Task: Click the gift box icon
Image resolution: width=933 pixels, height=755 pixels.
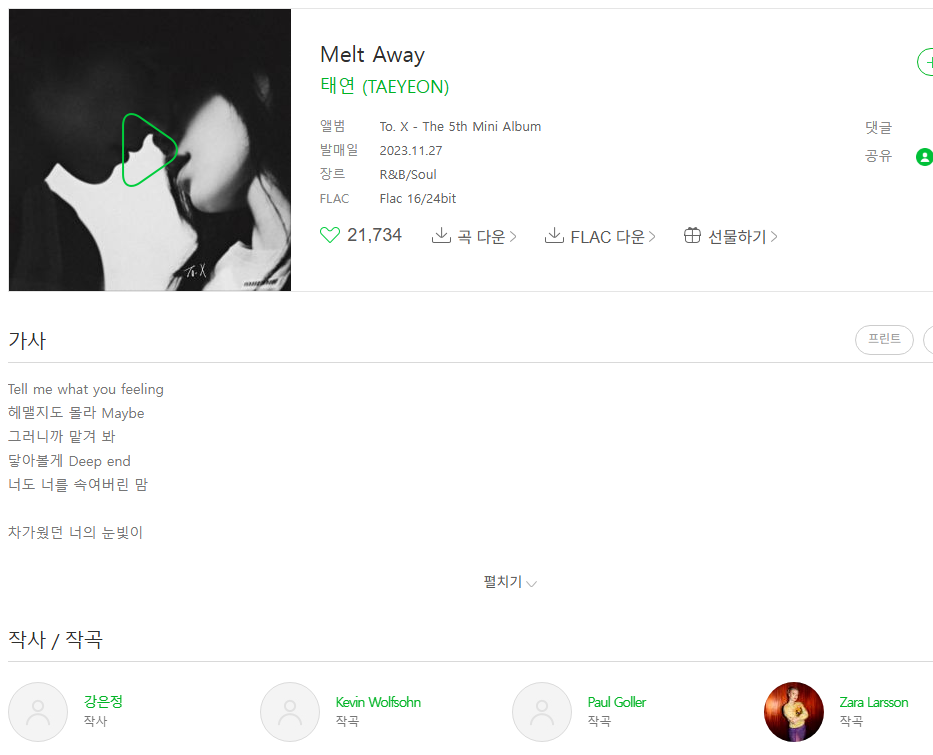Action: 692,235
